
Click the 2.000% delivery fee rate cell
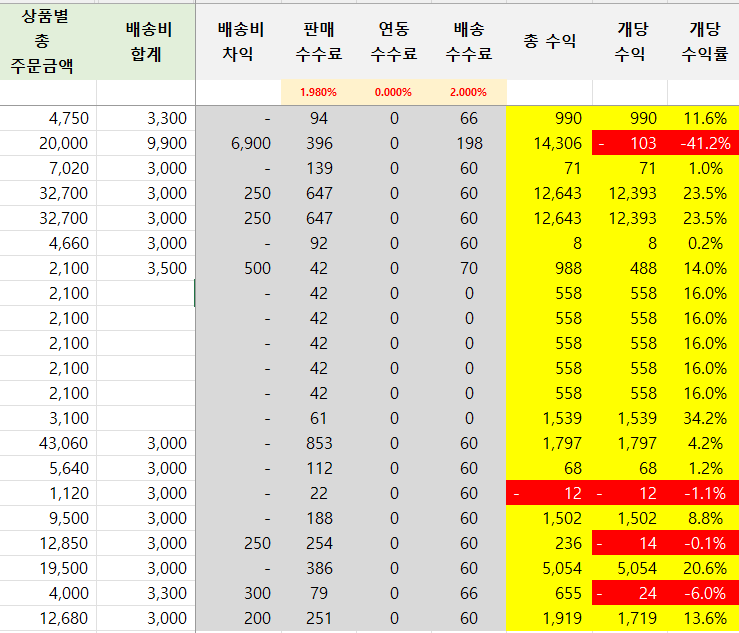click(469, 92)
